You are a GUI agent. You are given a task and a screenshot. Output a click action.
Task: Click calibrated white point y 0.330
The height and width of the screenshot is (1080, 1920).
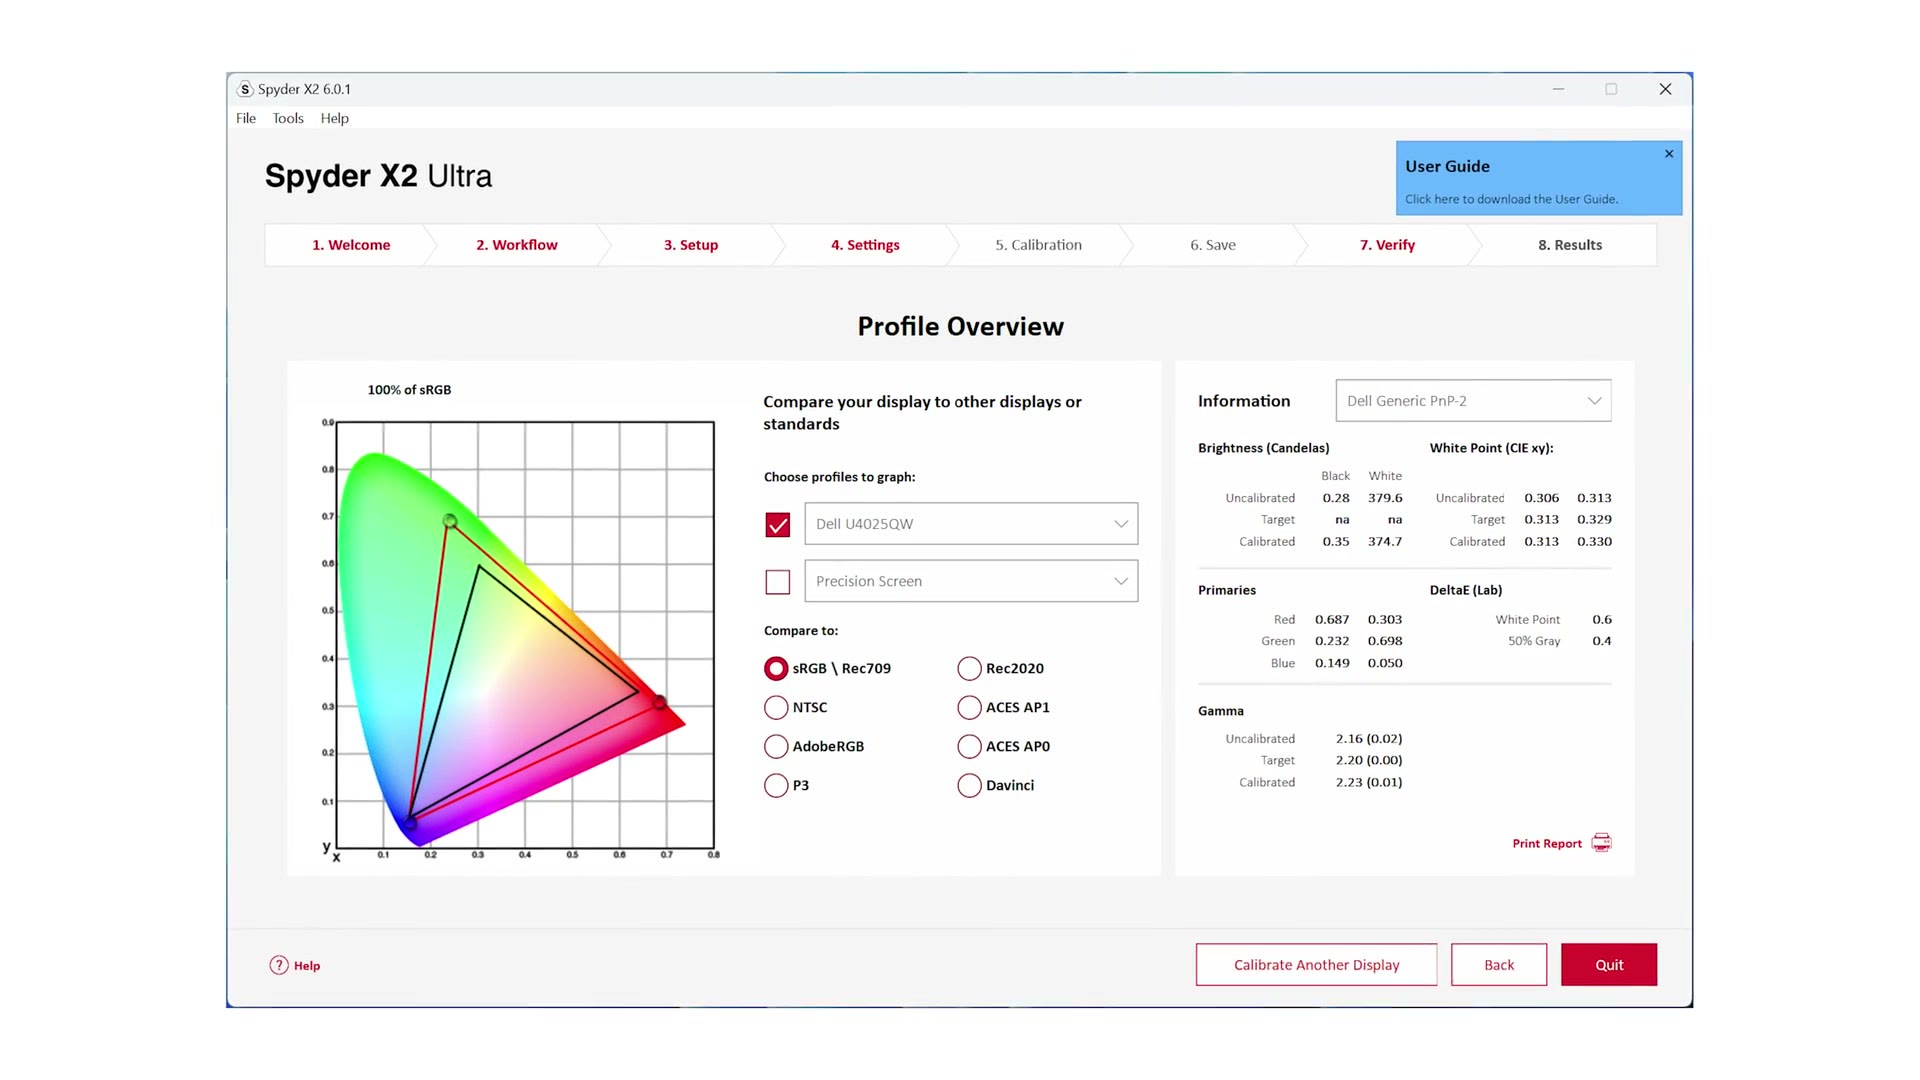(1594, 542)
